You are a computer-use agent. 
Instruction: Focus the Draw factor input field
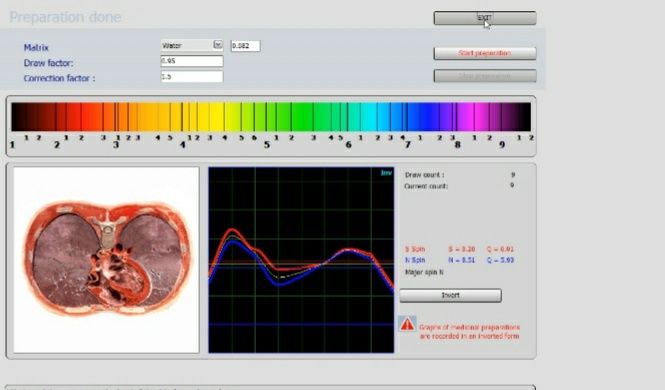pos(192,61)
